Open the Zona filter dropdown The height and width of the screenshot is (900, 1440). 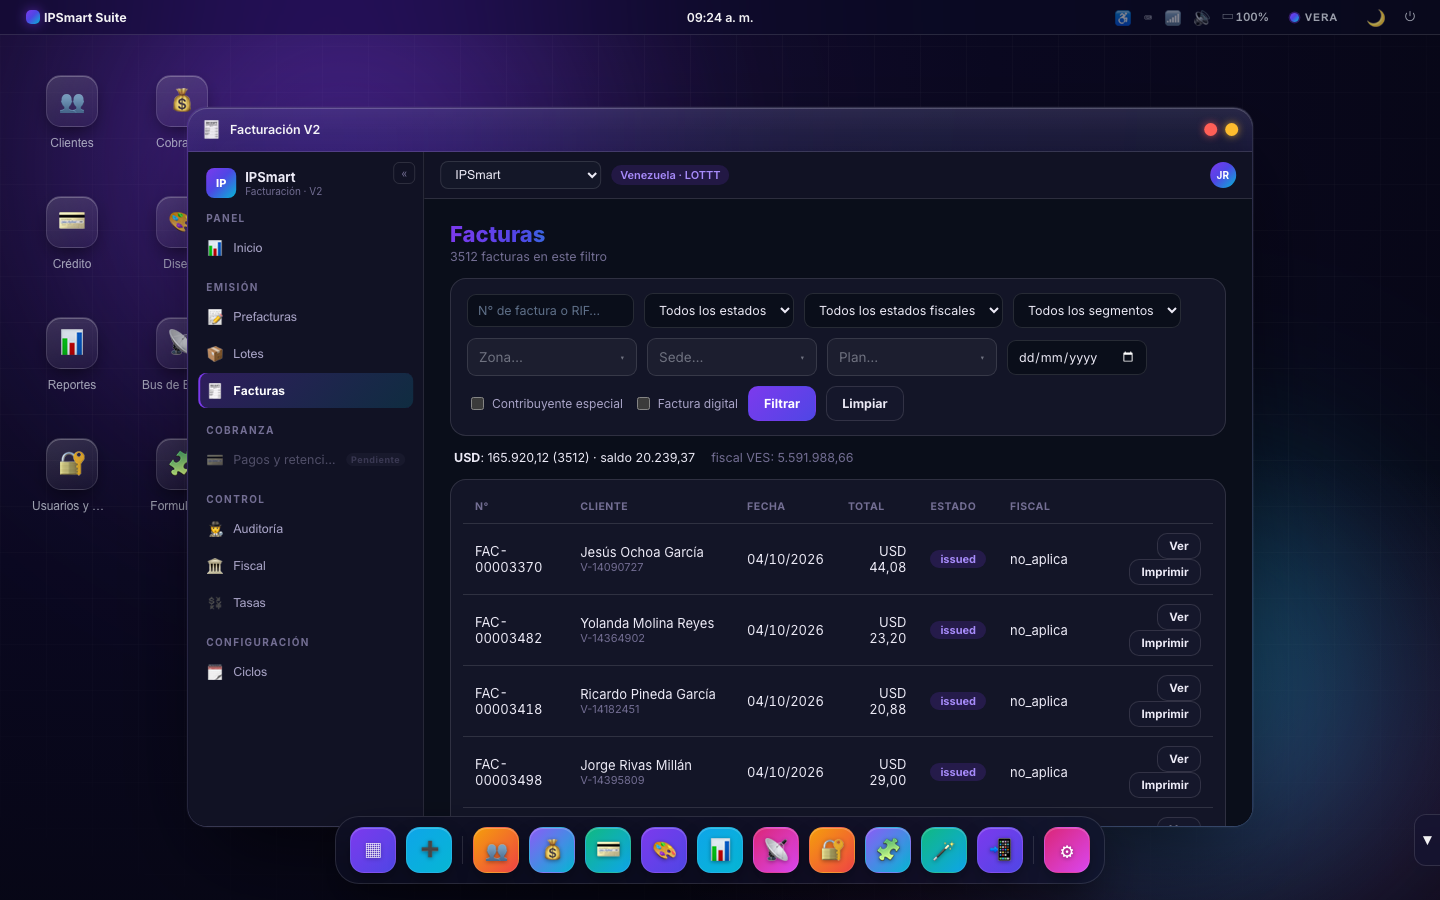pyautogui.click(x=552, y=357)
